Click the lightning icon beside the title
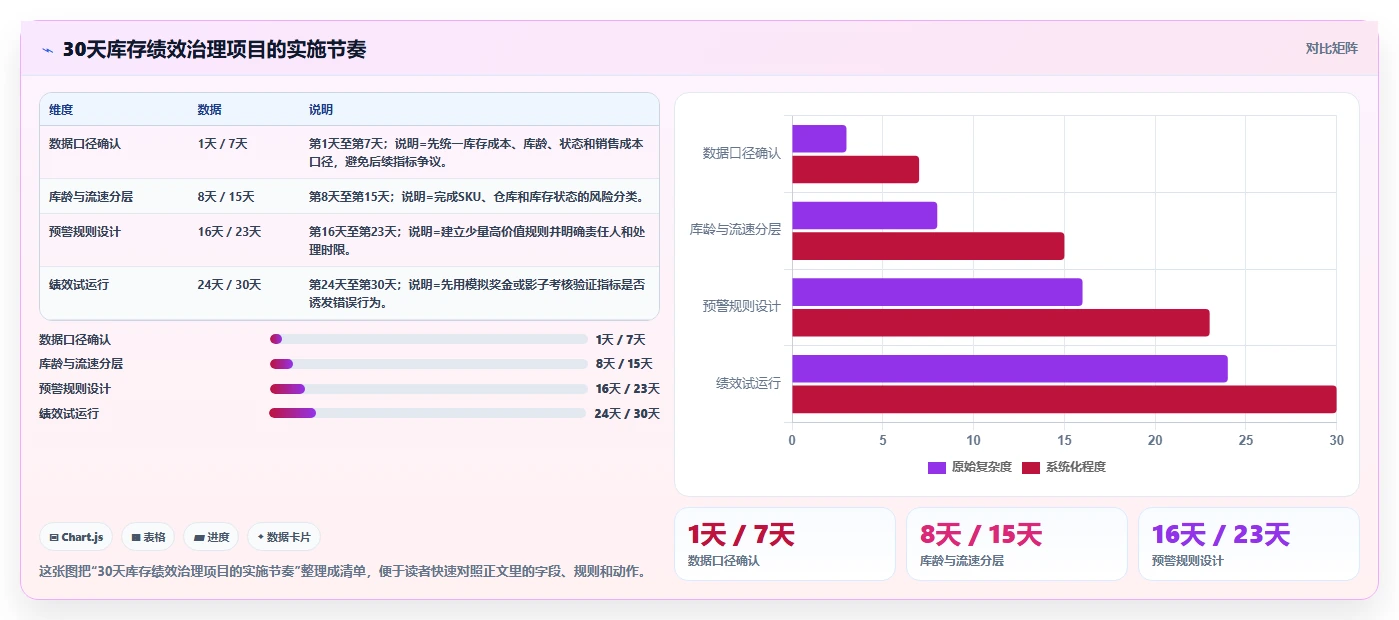Image resolution: width=1399 pixels, height=620 pixels. (x=47, y=50)
